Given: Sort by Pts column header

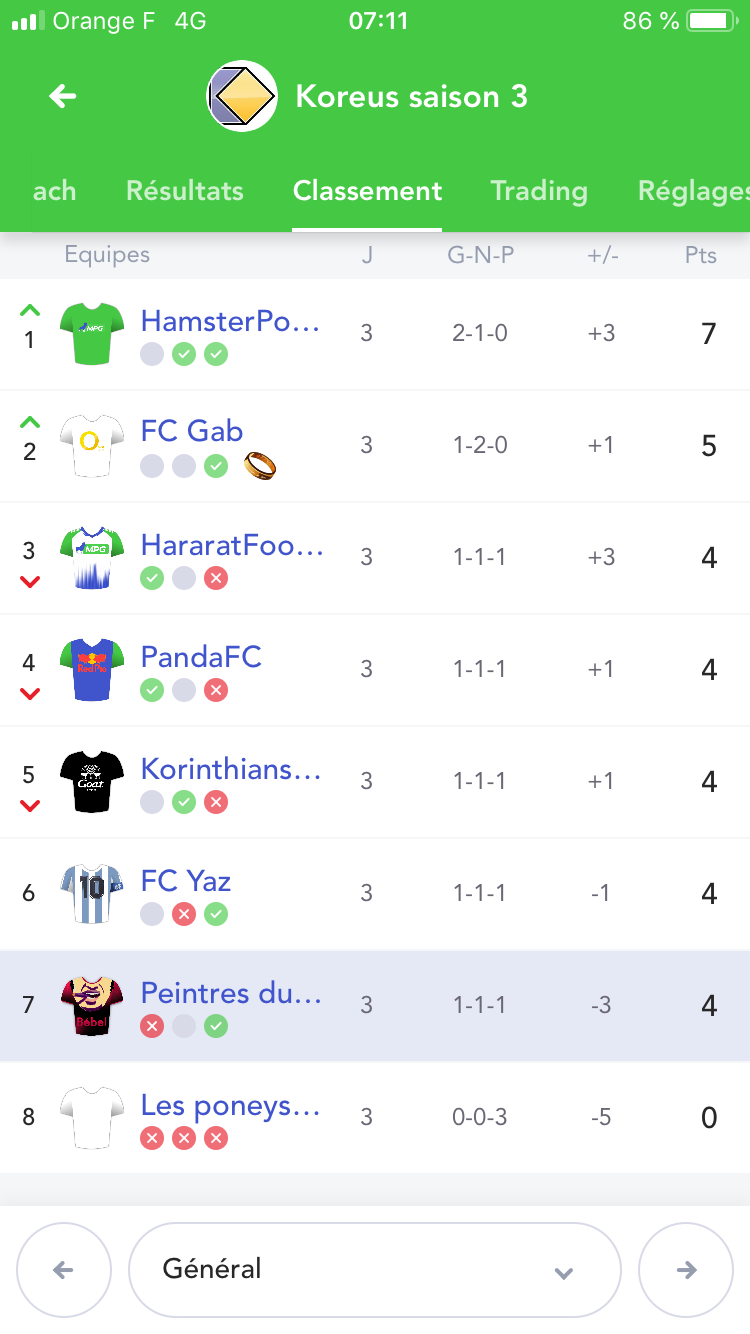Looking at the screenshot, I should [x=700, y=255].
